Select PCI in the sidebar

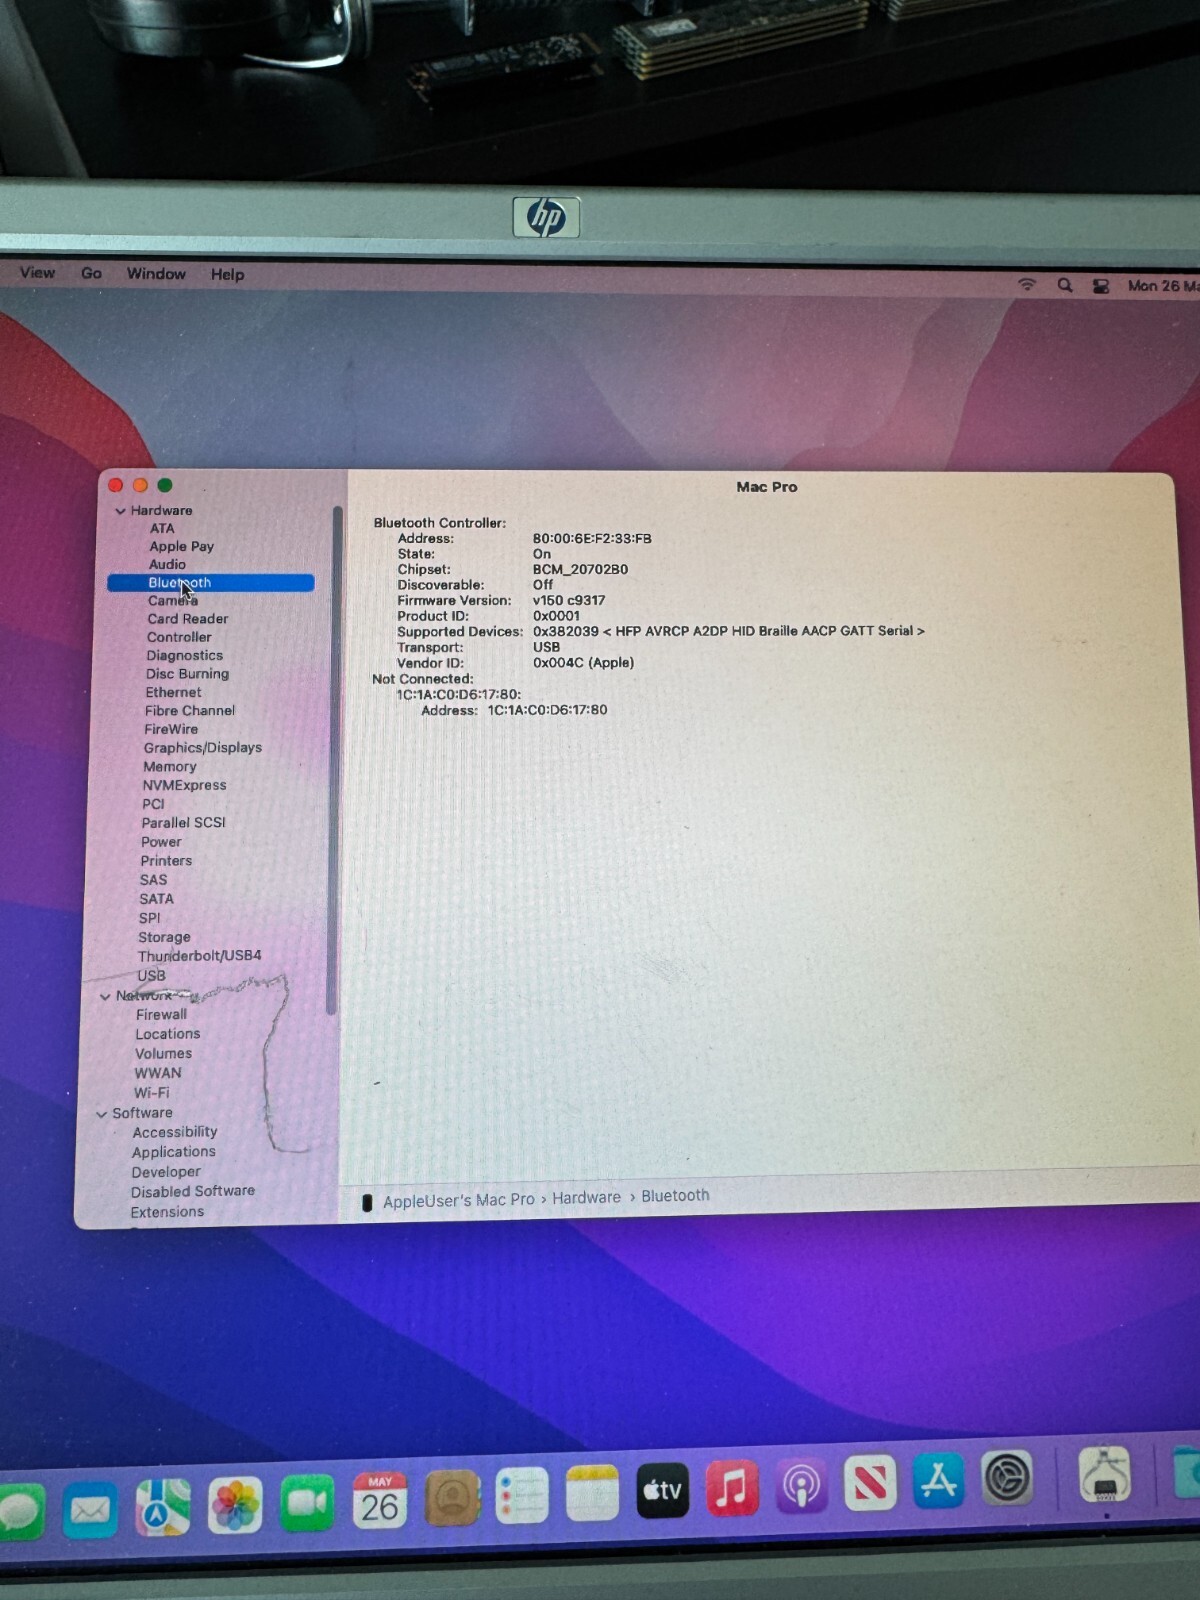[x=153, y=804]
